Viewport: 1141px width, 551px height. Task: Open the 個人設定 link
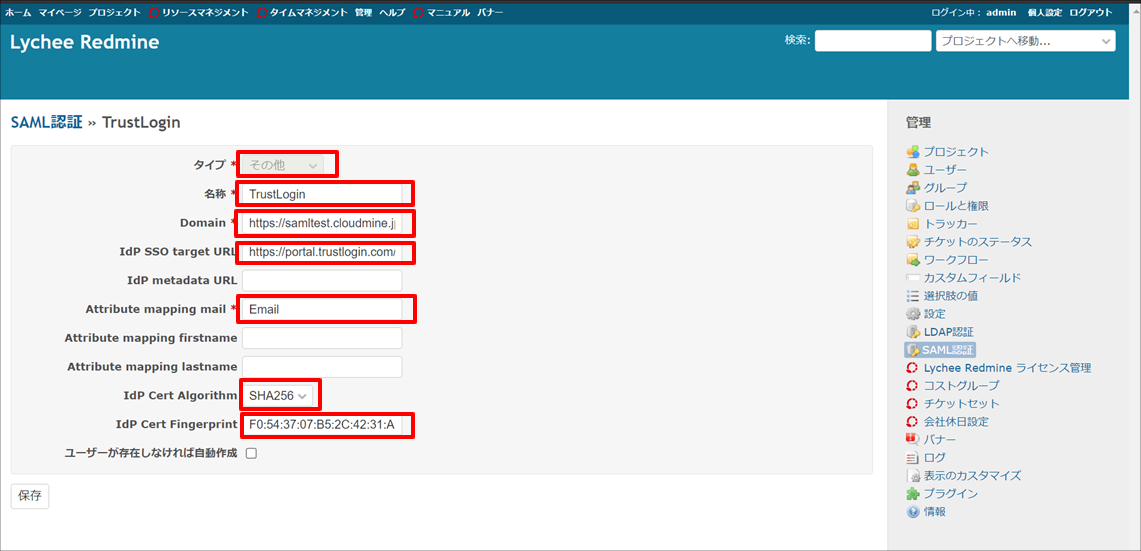1045,13
